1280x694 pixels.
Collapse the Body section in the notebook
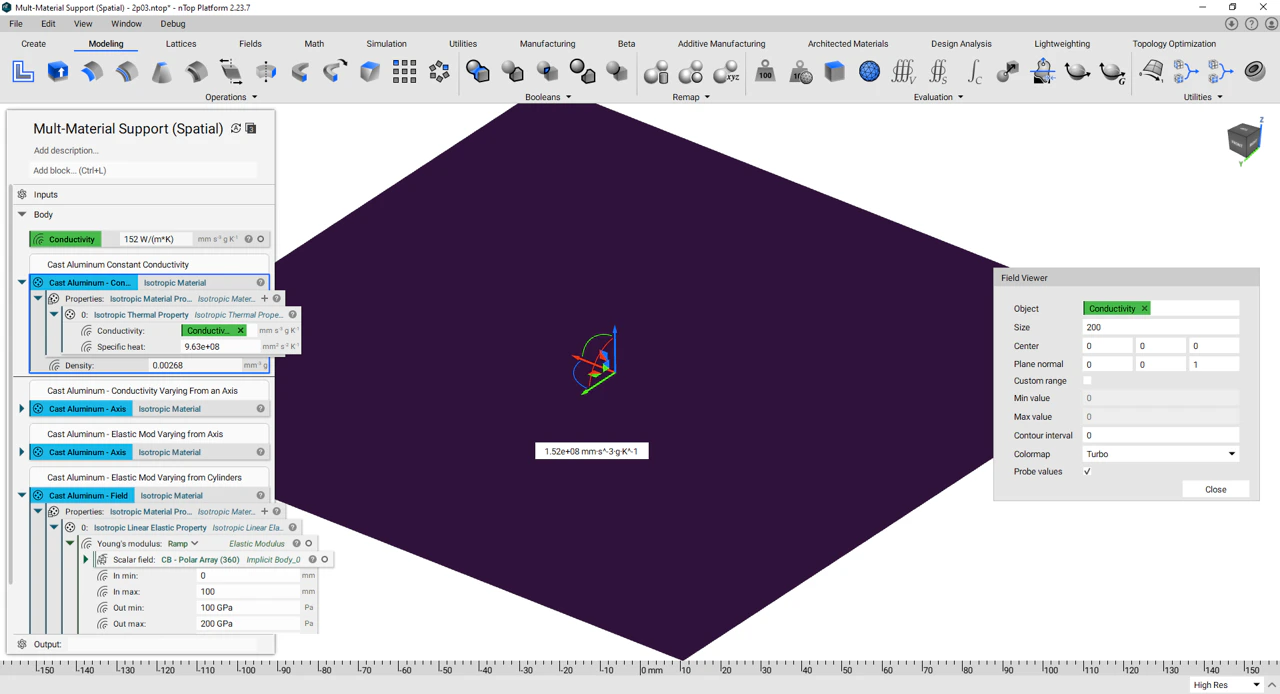(22, 214)
